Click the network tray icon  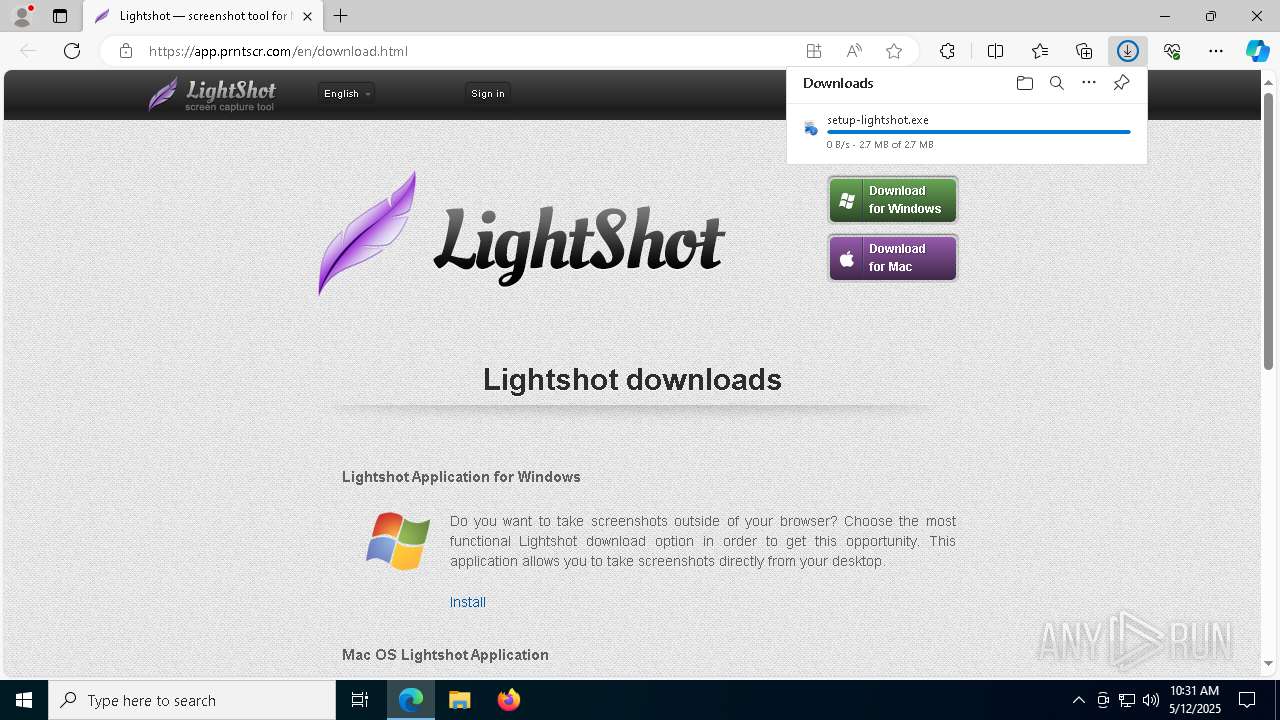pos(1127,700)
